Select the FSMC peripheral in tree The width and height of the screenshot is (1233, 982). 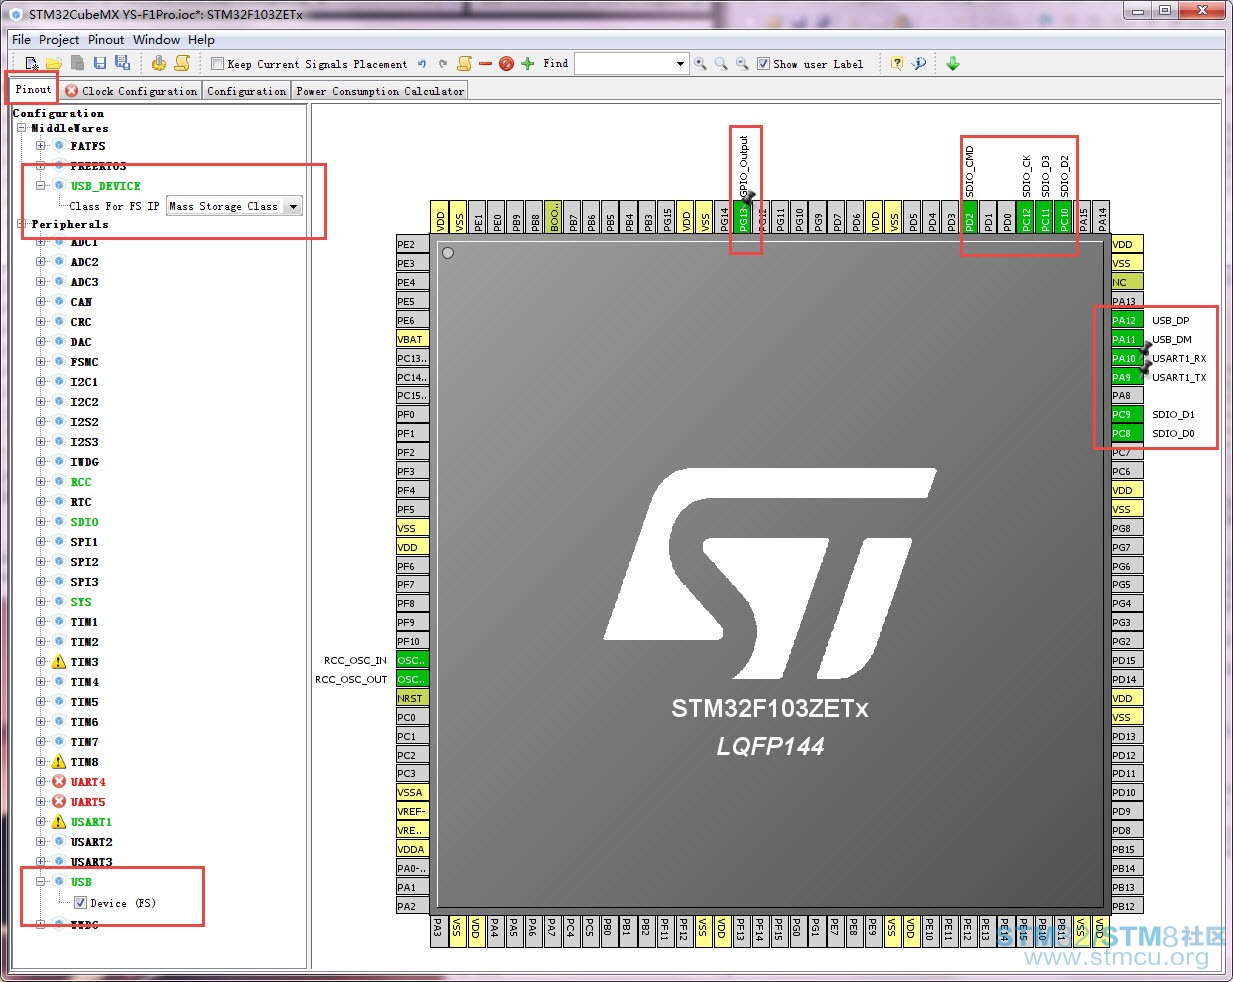click(x=84, y=362)
